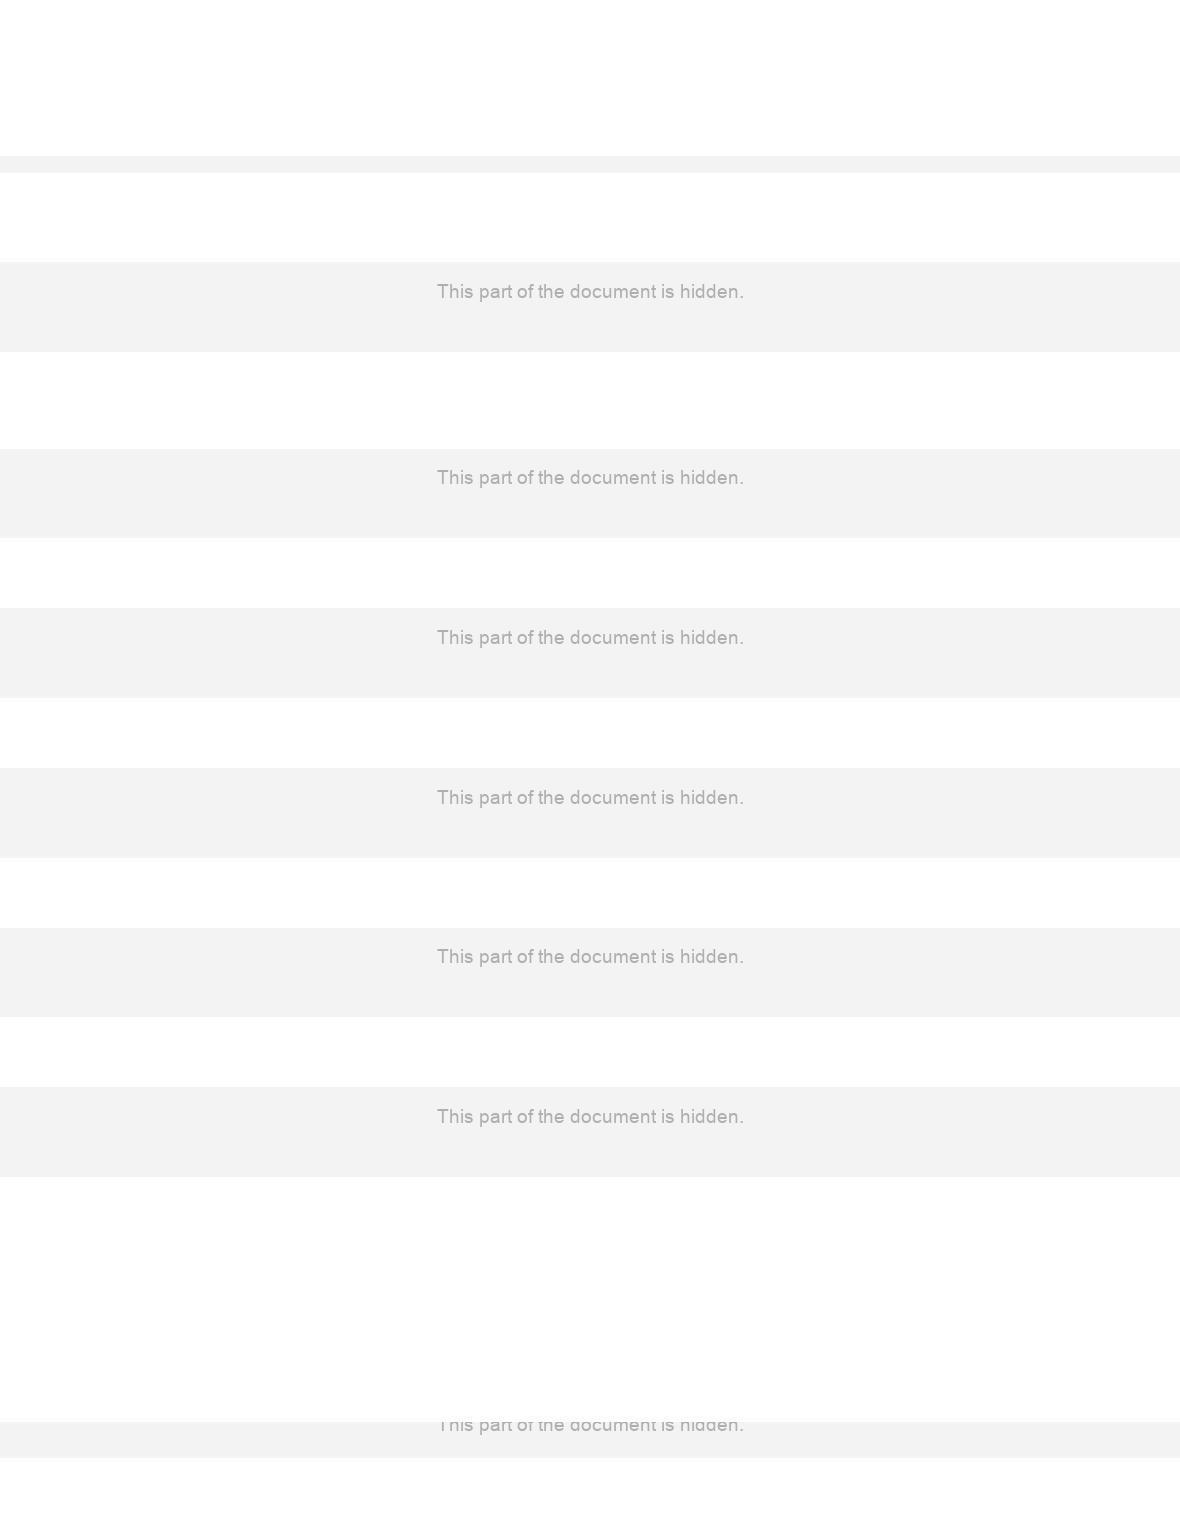This screenshot has height=1527, width=1180.
Task: Click the white gap between third and fourth banners
Action: pyautogui.click(x=590, y=733)
